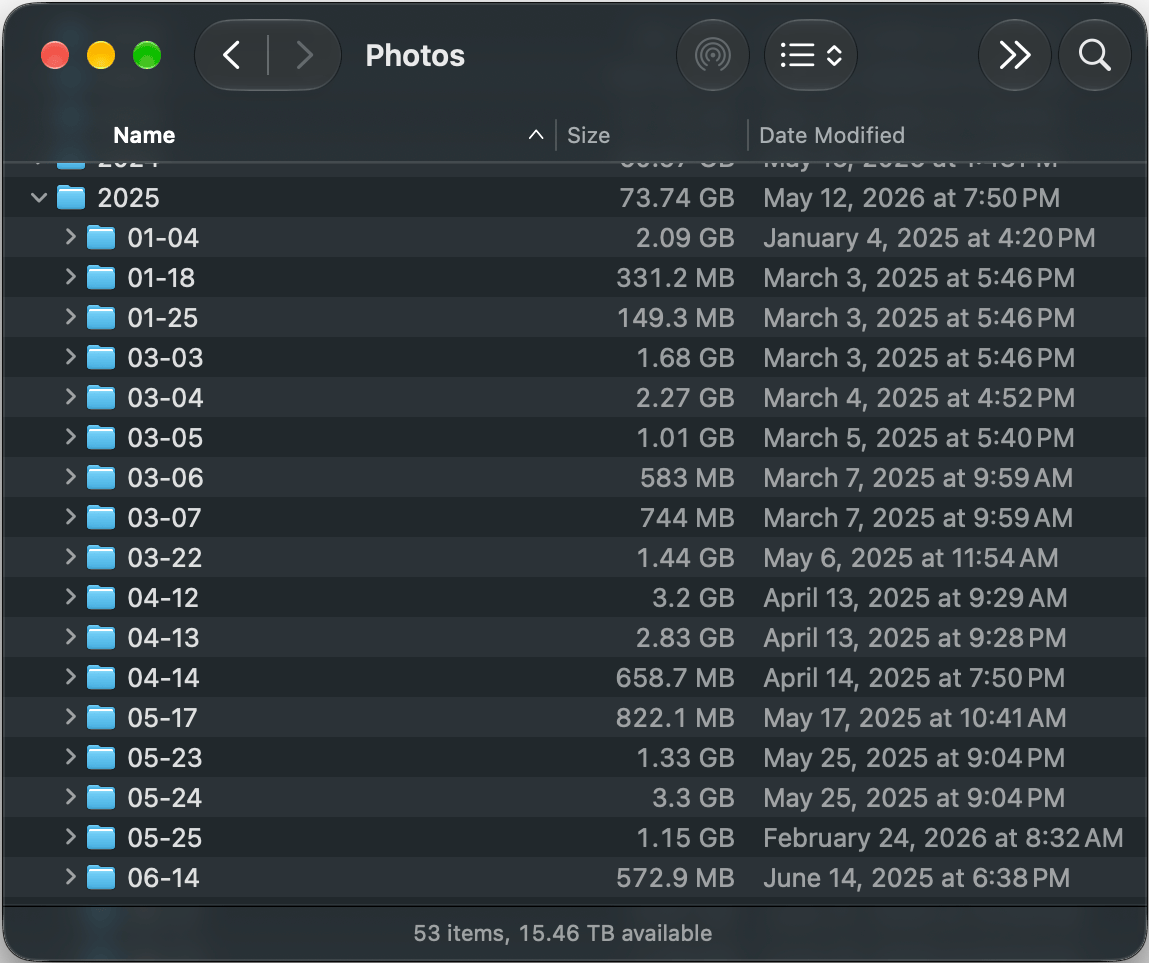1149x963 pixels.
Task: Collapse the 2025 folder
Action: pos(39,197)
